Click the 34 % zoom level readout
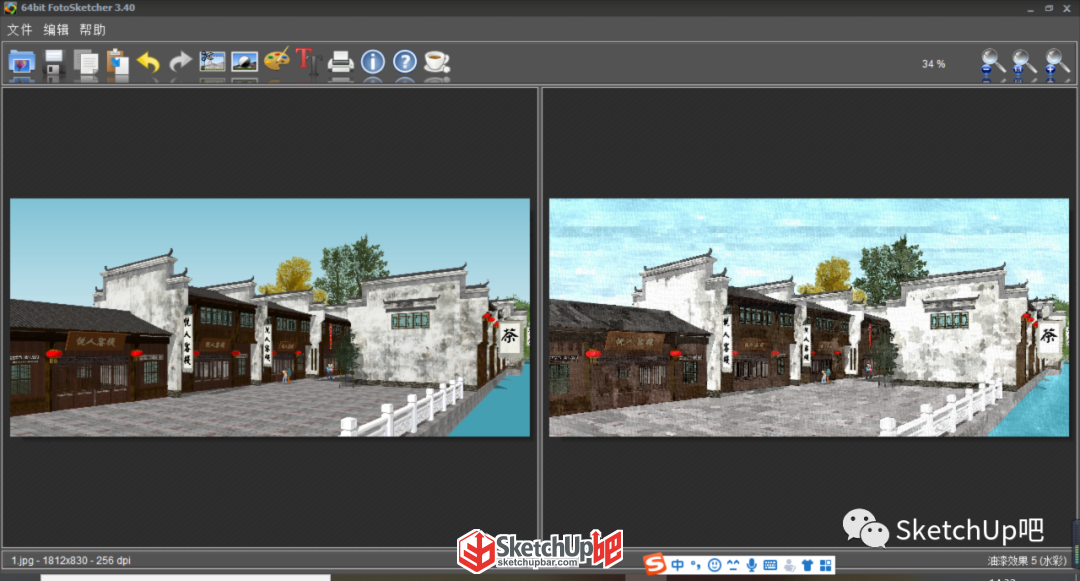 (933, 64)
